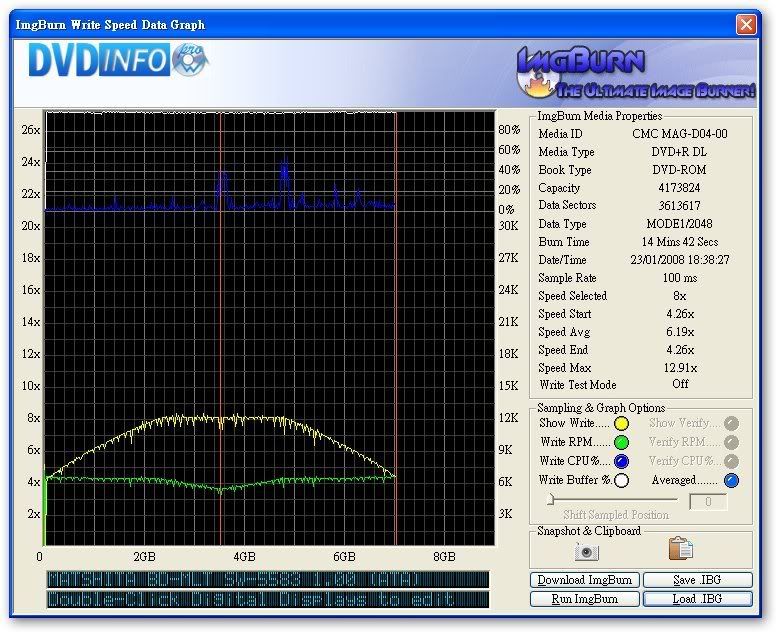The image size is (776, 632).
Task: Toggle the greyed Show Verify indicator
Action: tap(731, 424)
